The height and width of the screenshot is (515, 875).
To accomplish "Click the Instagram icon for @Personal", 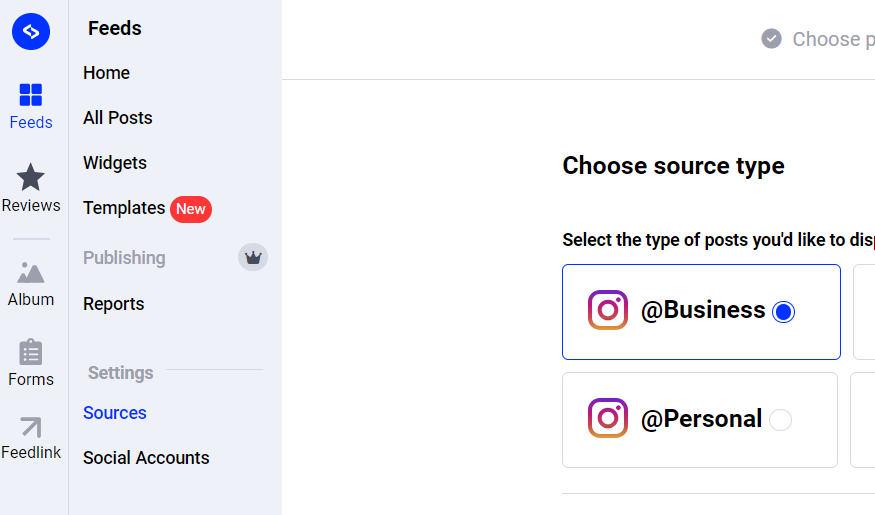I will pyautogui.click(x=608, y=418).
